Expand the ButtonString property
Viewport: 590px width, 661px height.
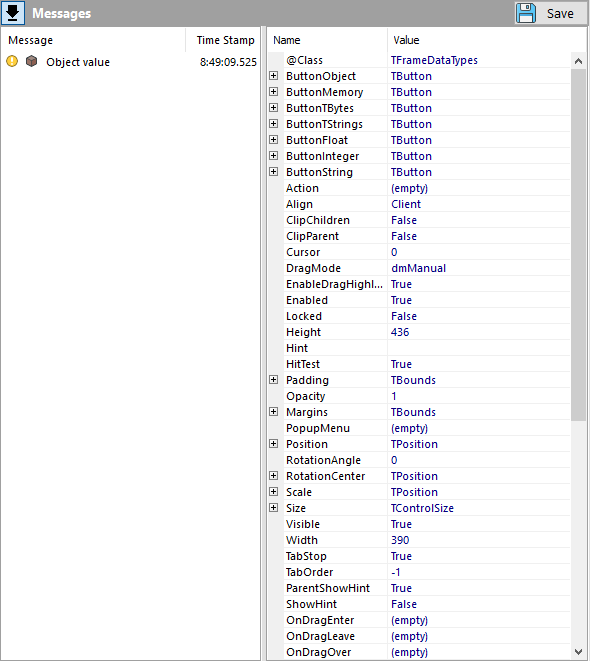(274, 172)
